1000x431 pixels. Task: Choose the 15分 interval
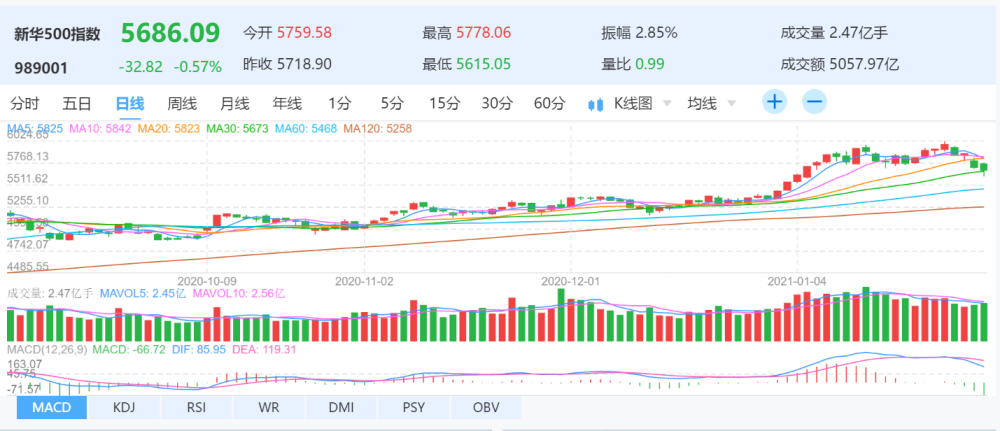(x=443, y=103)
